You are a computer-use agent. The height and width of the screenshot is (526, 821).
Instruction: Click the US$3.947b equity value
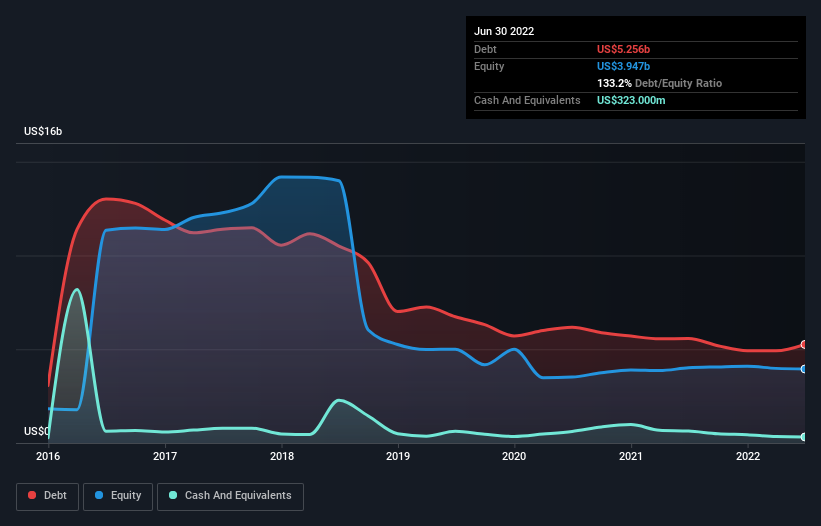tap(624, 66)
